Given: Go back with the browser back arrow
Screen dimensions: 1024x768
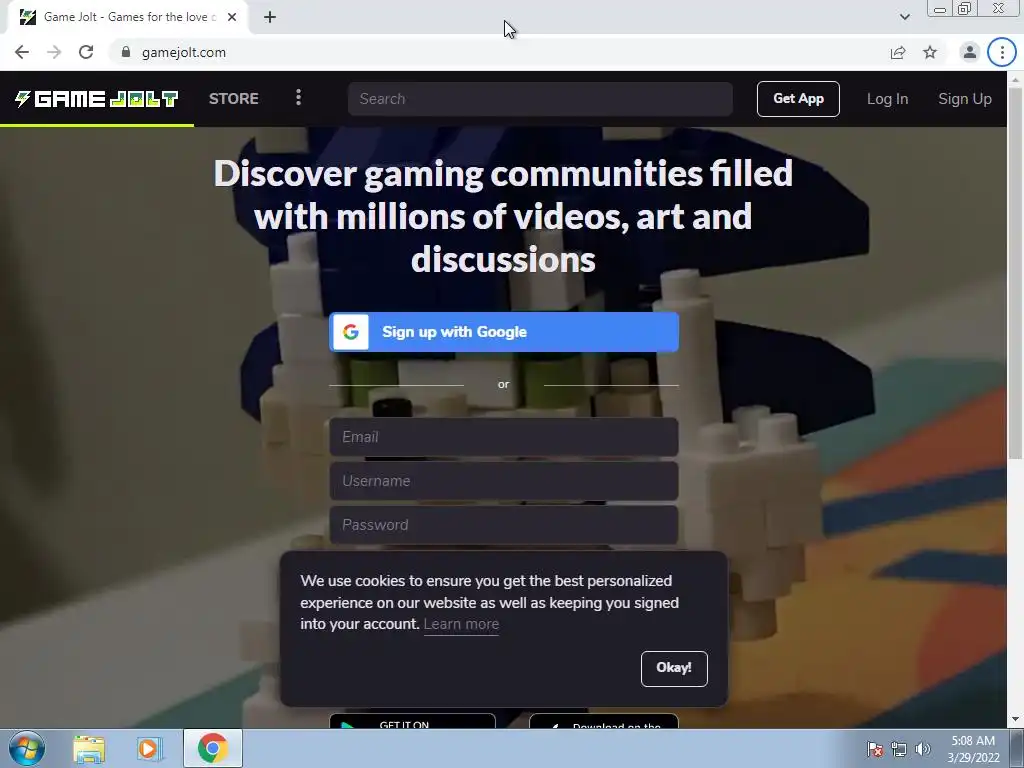Looking at the screenshot, I should tap(22, 52).
